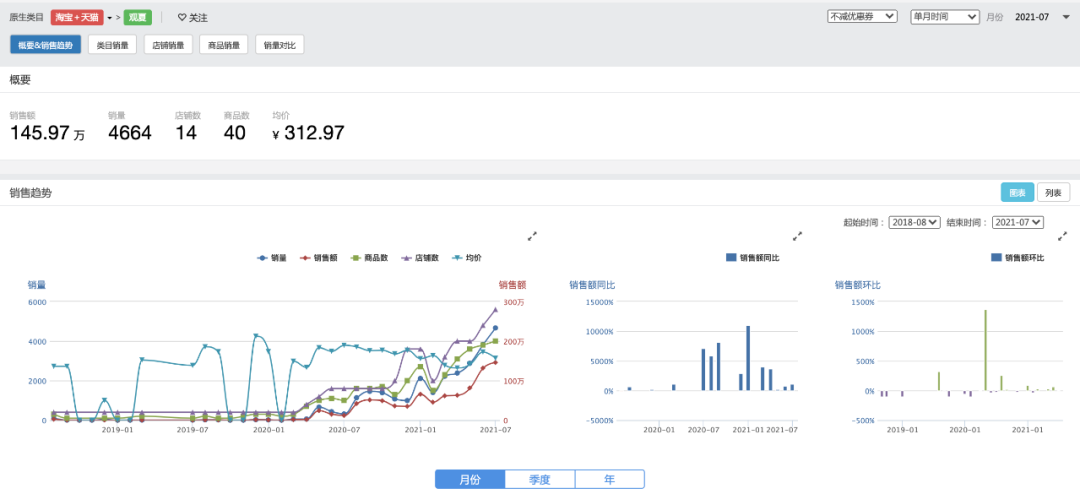Viewport: 1080px width, 494px height.
Task: Expand the sales trend line chart fullscreen
Action: click(532, 236)
